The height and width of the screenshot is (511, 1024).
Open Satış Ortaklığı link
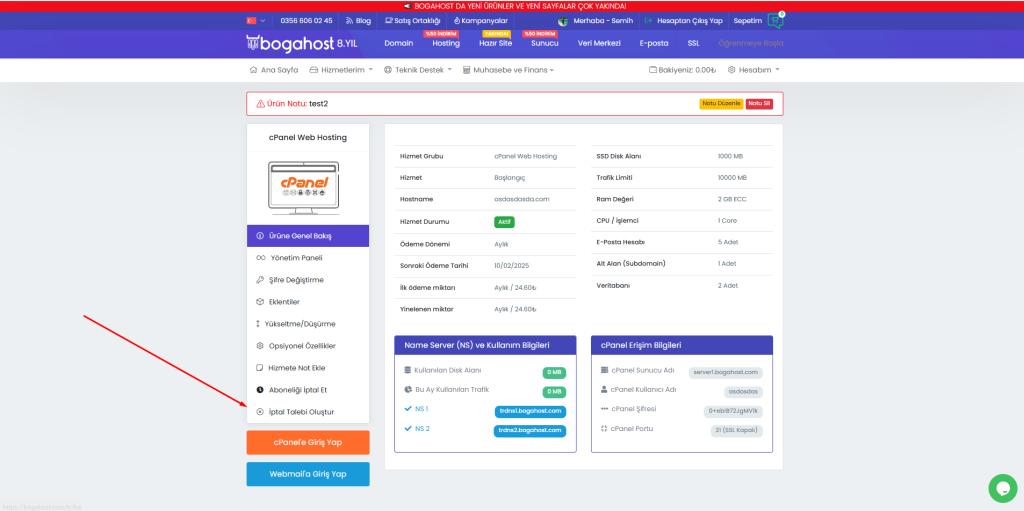(413, 20)
